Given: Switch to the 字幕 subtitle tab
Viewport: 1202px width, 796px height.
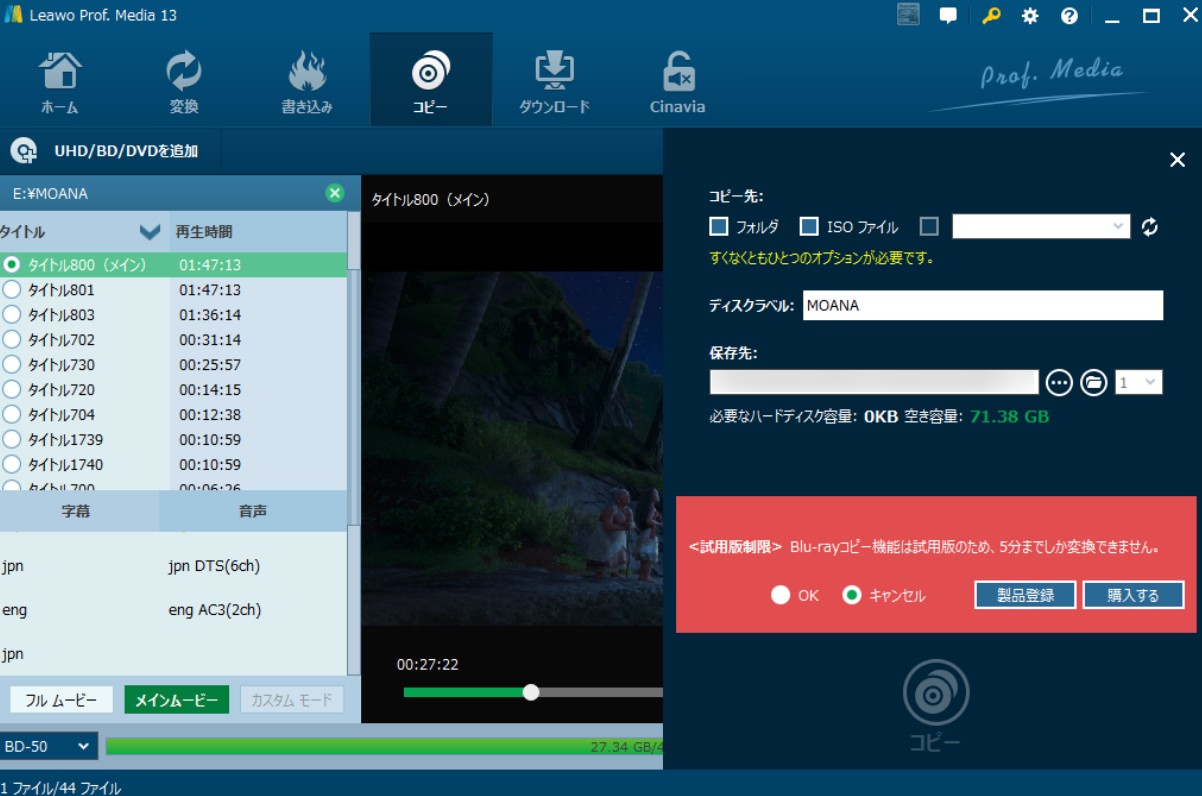Looking at the screenshot, I should click(77, 511).
